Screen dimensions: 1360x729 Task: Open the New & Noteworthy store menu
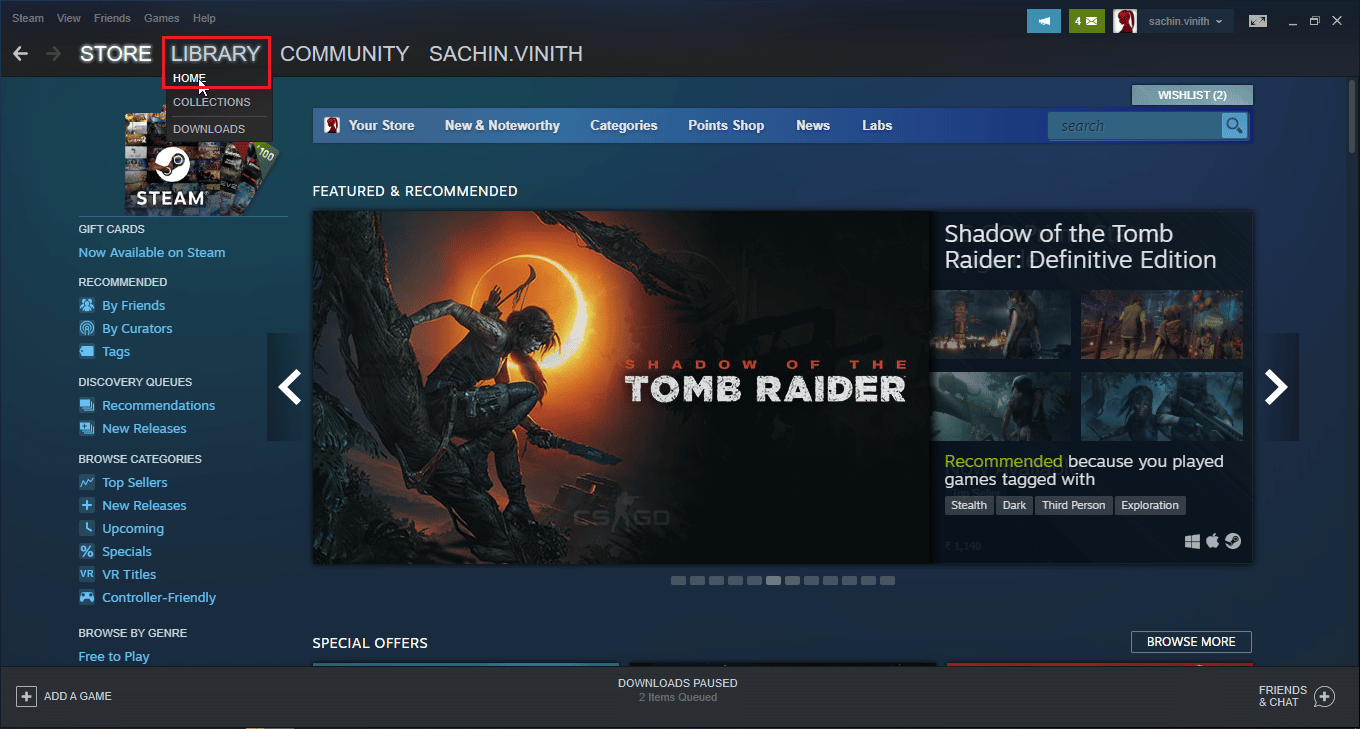(x=502, y=126)
